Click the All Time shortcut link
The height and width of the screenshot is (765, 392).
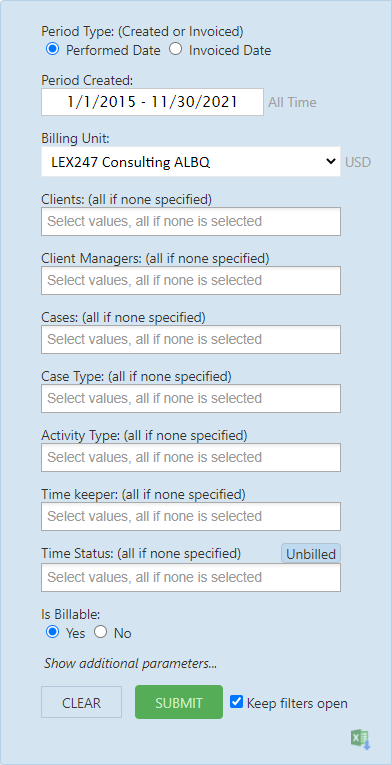[292, 102]
